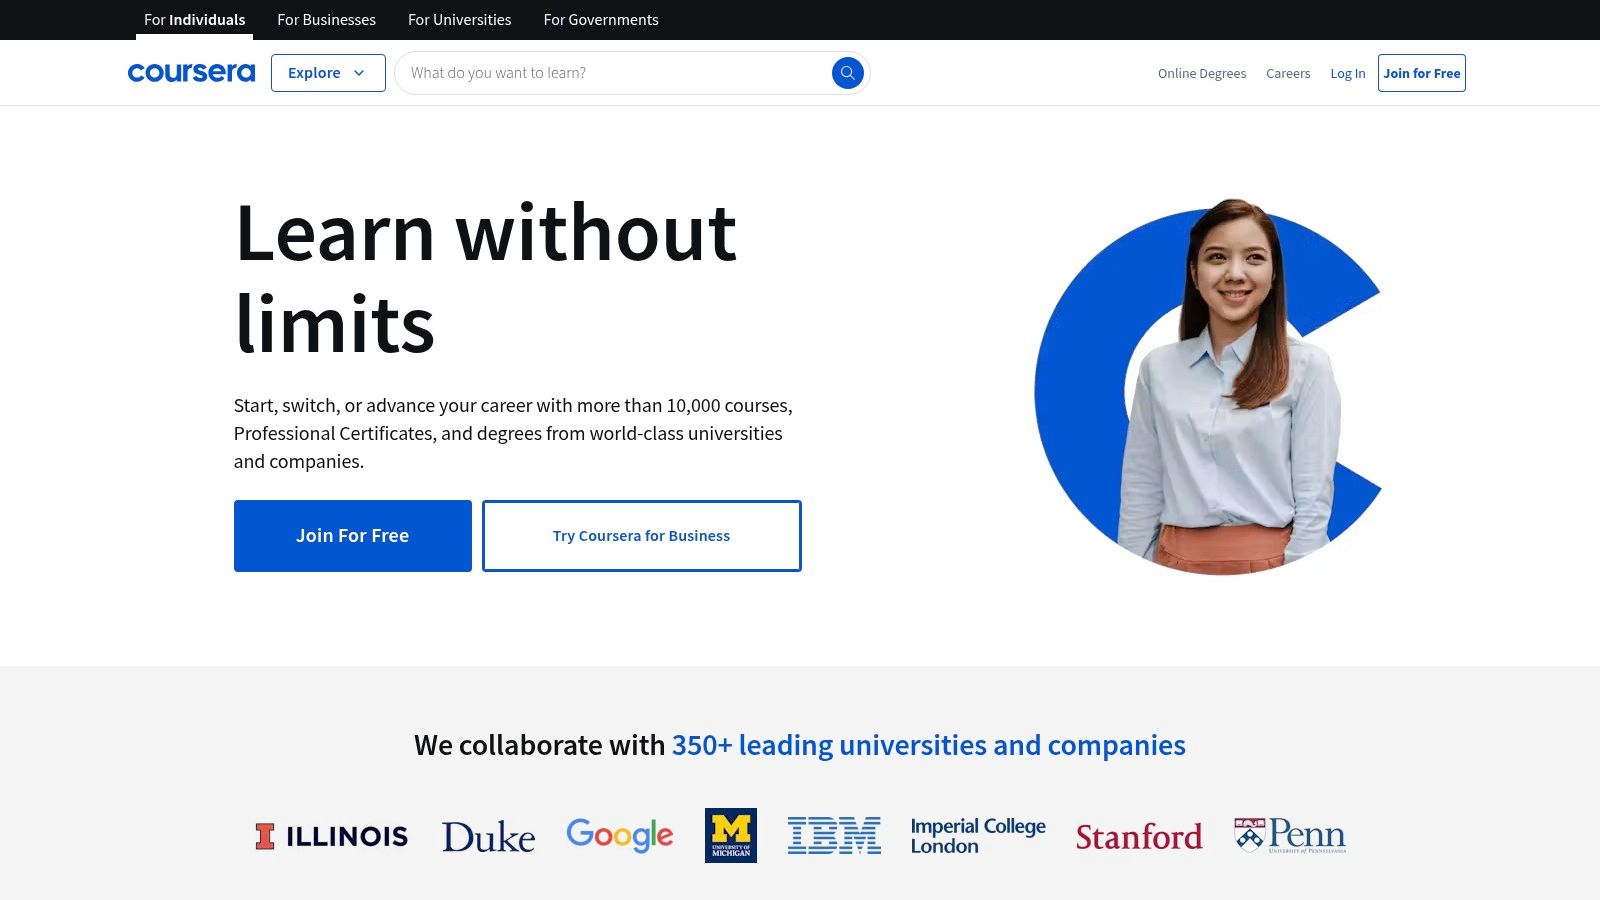
Task: Select the For Universities tab
Action: point(459,19)
